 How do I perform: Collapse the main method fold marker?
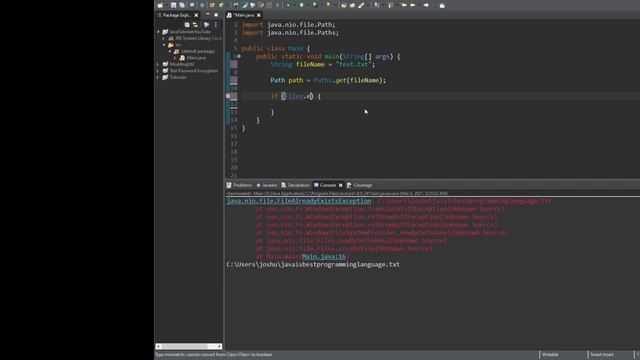pyautogui.click(x=239, y=56)
